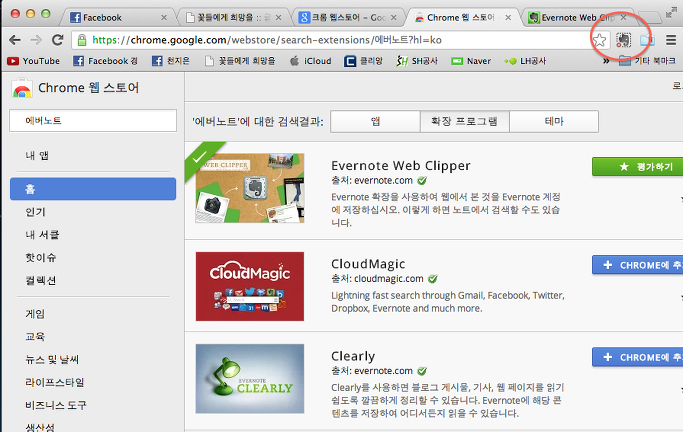Select 홈 in the sidebar
Image resolution: width=683 pixels, height=432 pixels.
tap(93, 189)
